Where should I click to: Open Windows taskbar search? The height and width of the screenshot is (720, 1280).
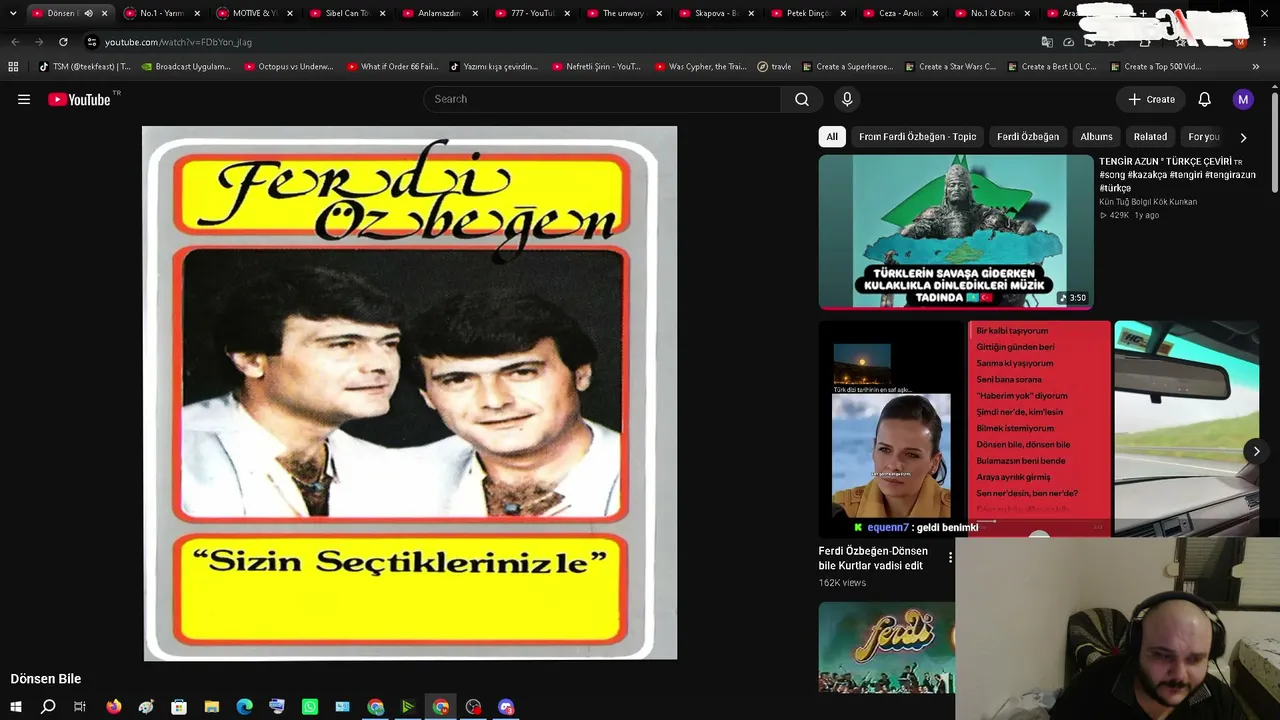click(48, 707)
